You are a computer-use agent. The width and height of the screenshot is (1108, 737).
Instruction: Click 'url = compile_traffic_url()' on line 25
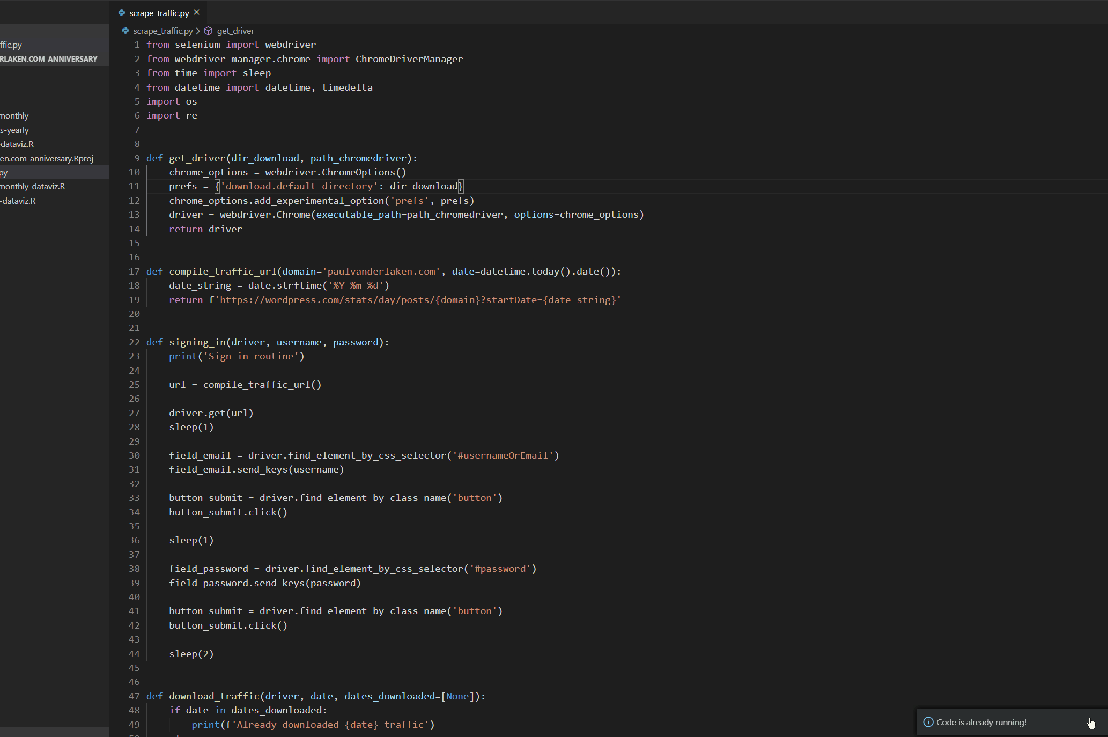click(x=245, y=385)
